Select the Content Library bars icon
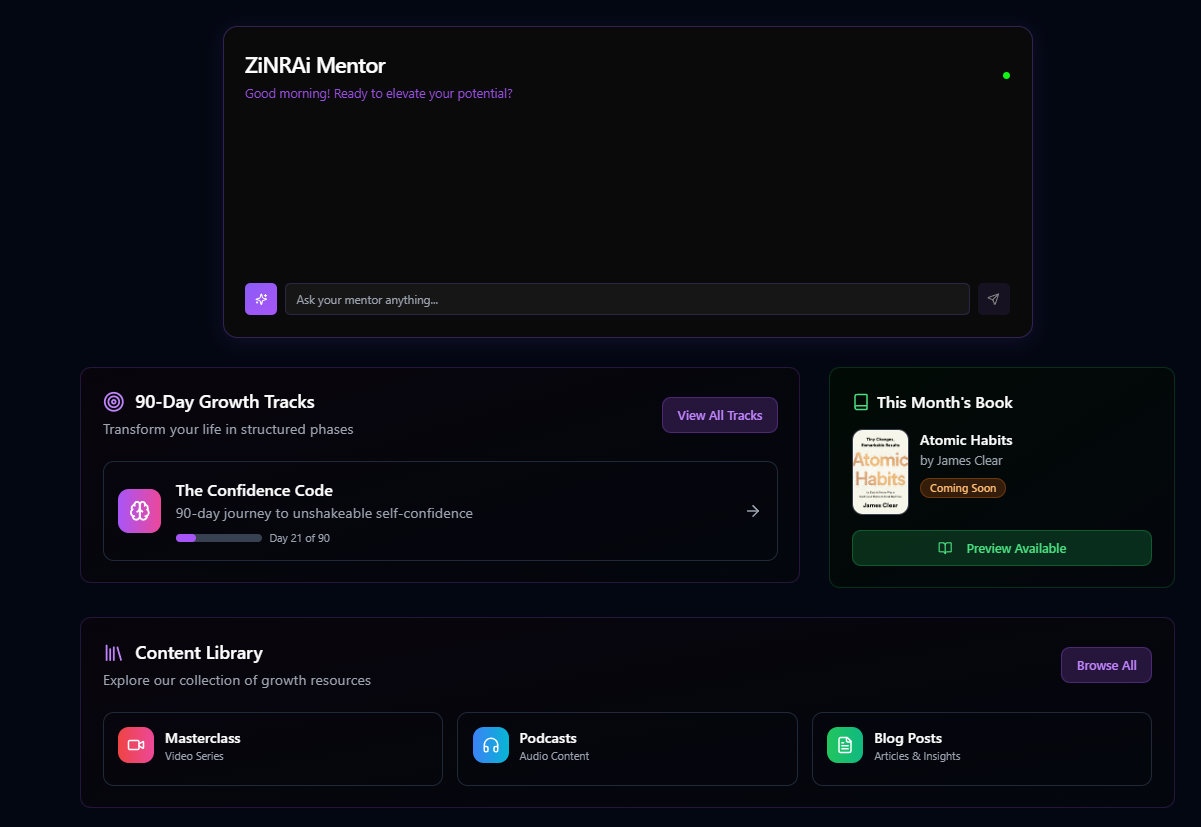This screenshot has height=827, width=1201. 113,653
